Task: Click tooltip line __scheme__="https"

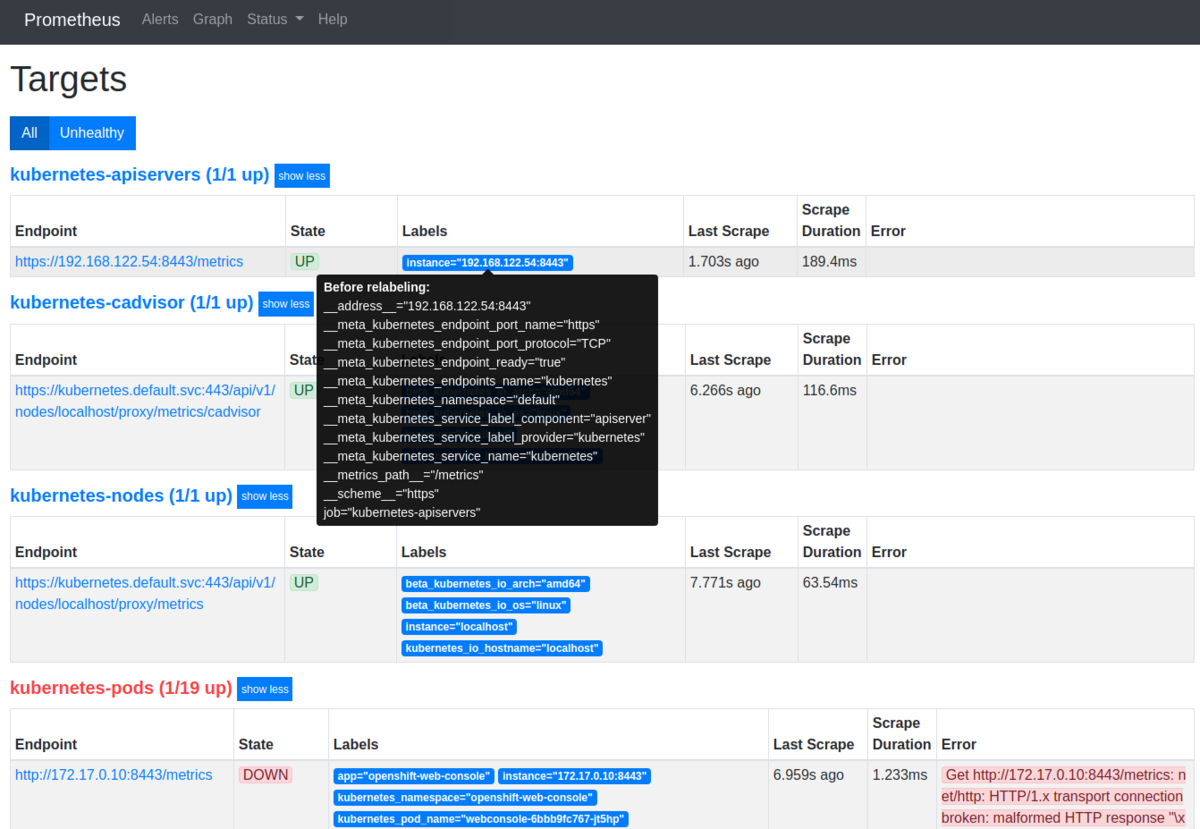Action: click(381, 494)
